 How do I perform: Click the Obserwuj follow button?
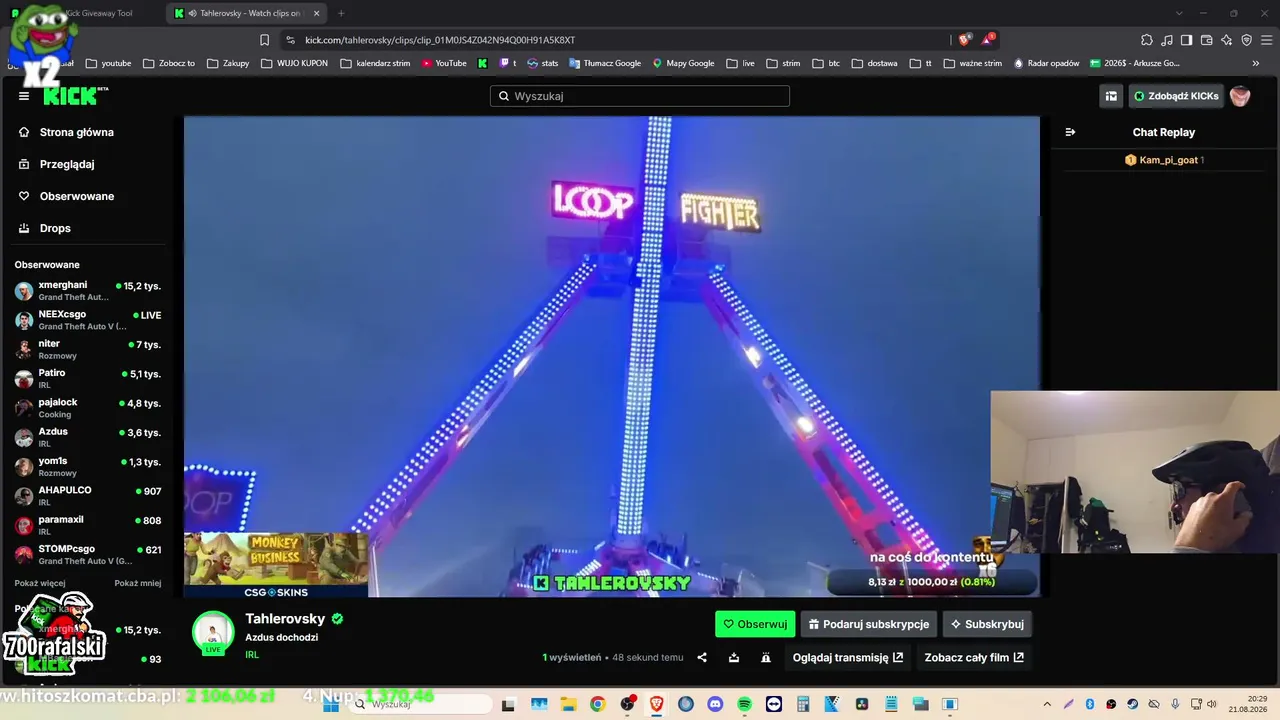pos(755,624)
